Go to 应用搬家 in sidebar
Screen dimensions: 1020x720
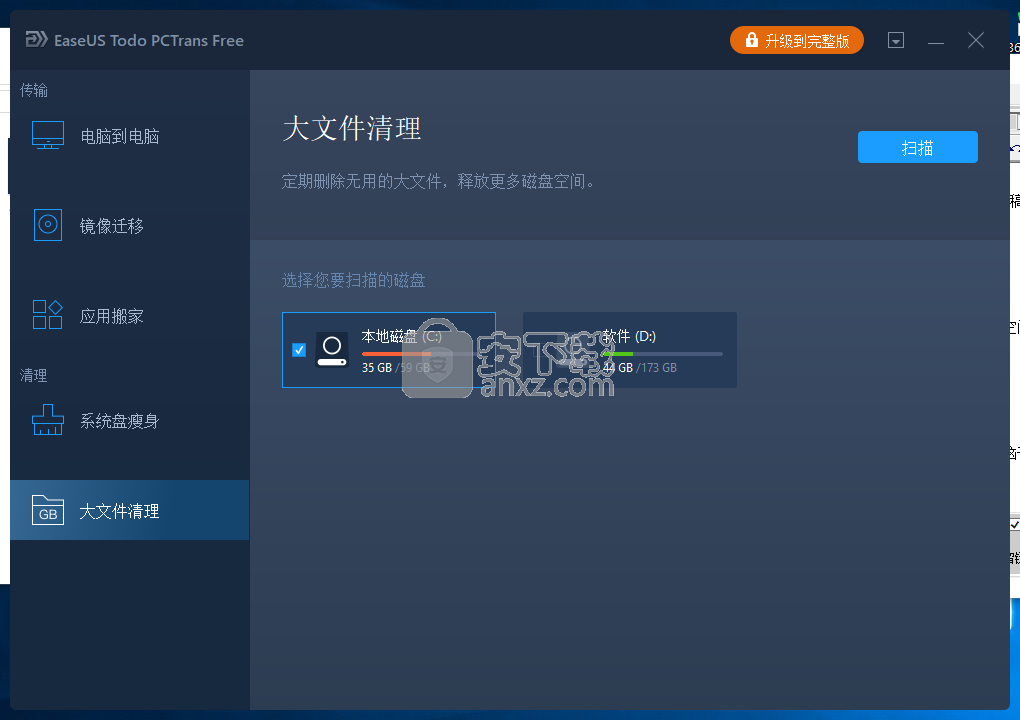tap(129, 316)
